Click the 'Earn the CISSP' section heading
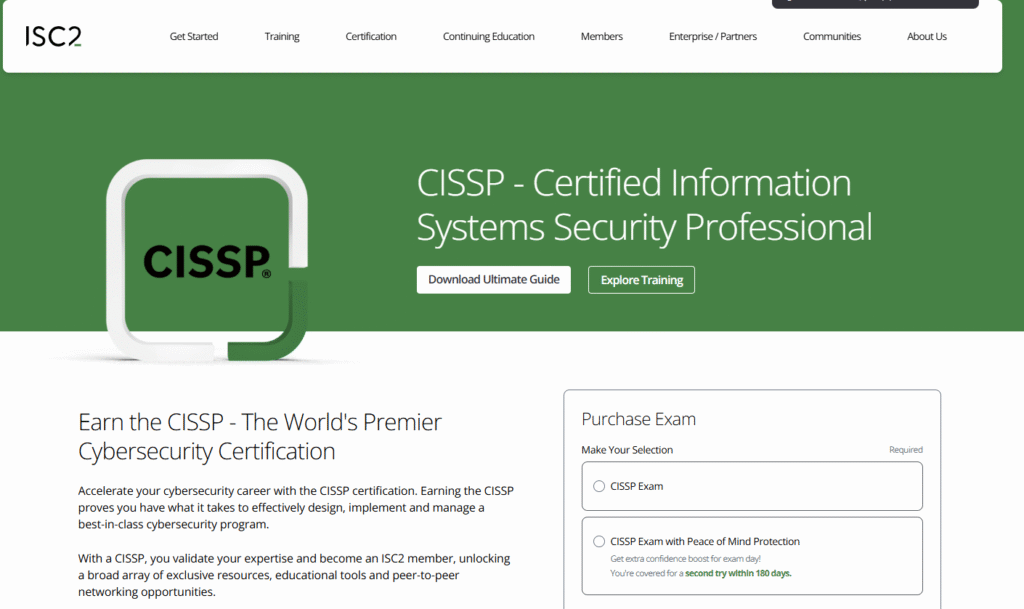Screen dimensions: 1024x609 260,437
